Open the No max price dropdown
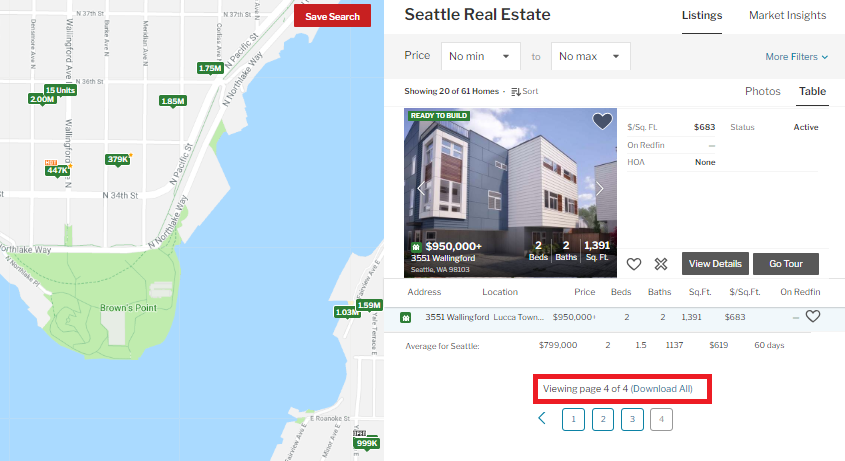 [x=591, y=56]
